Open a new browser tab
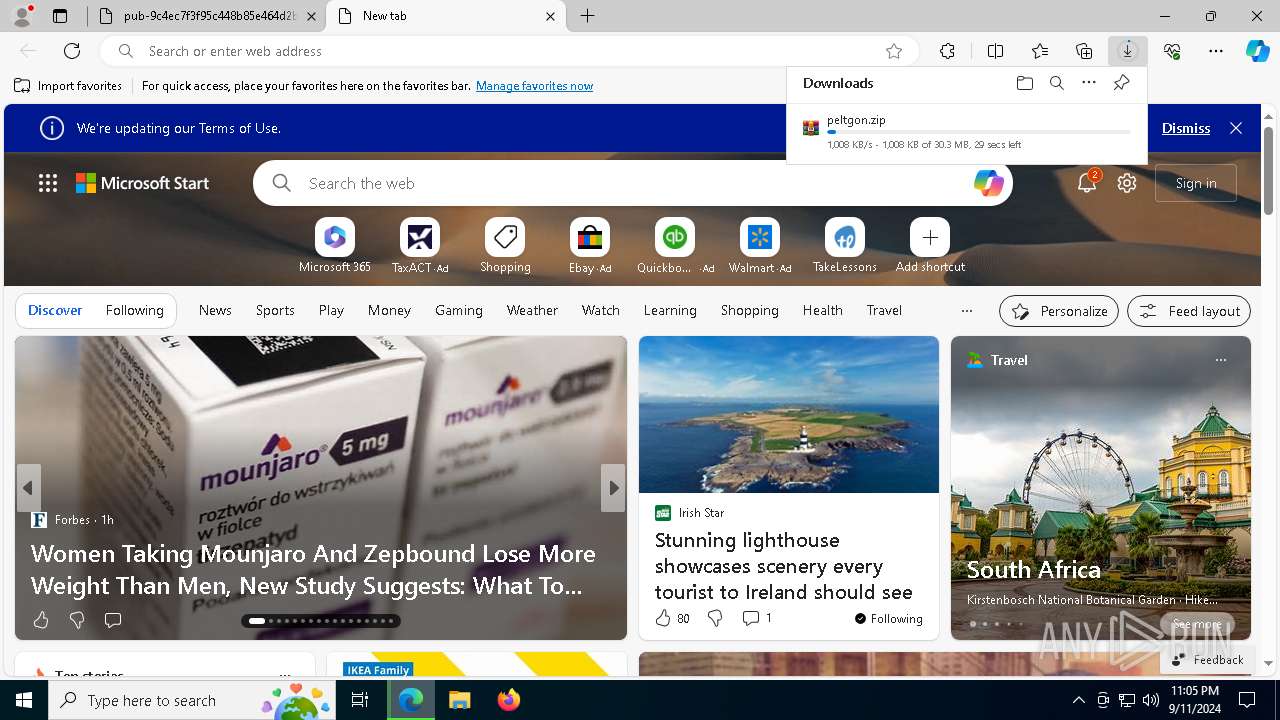Image resolution: width=1280 pixels, height=720 pixels. point(588,16)
